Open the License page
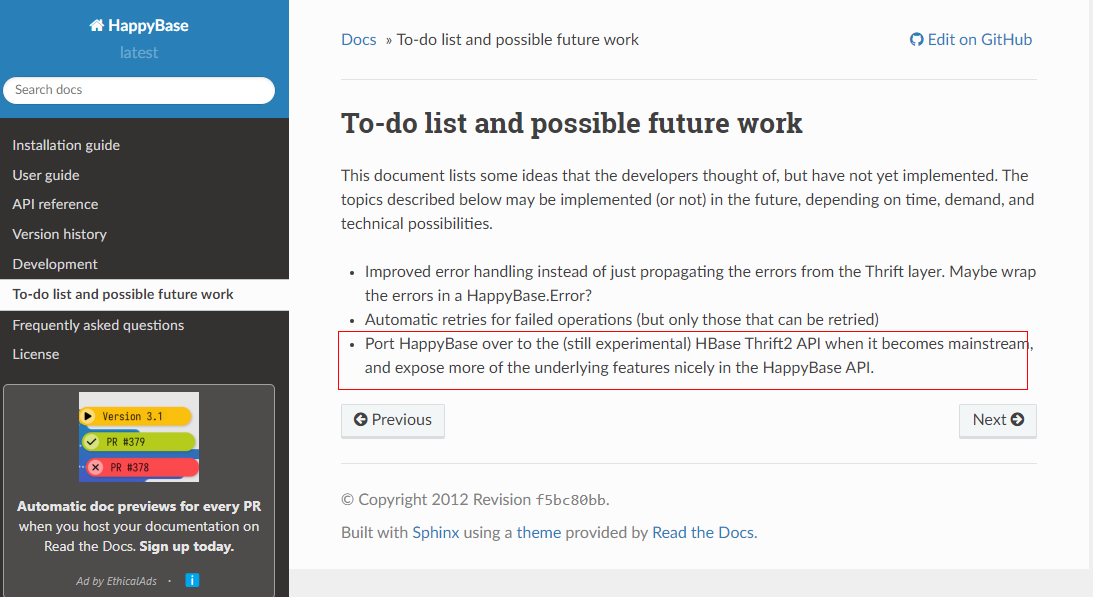 pyautogui.click(x=36, y=354)
